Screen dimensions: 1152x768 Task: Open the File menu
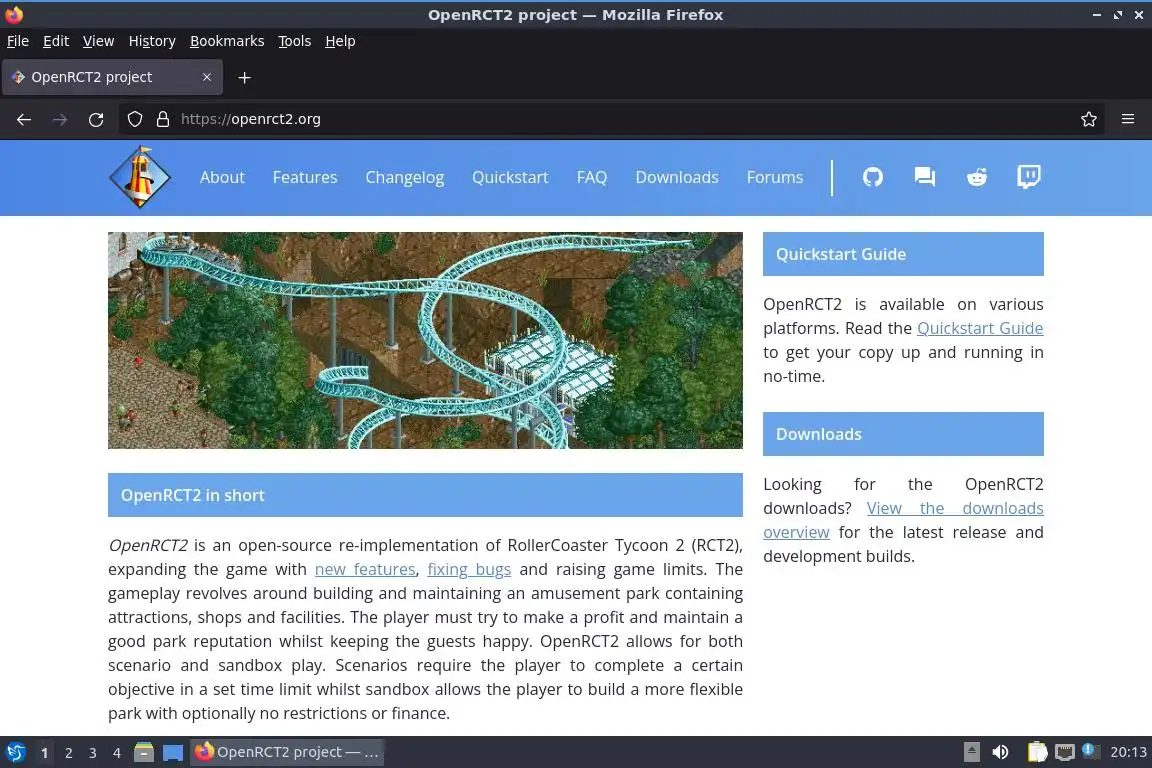pos(18,41)
